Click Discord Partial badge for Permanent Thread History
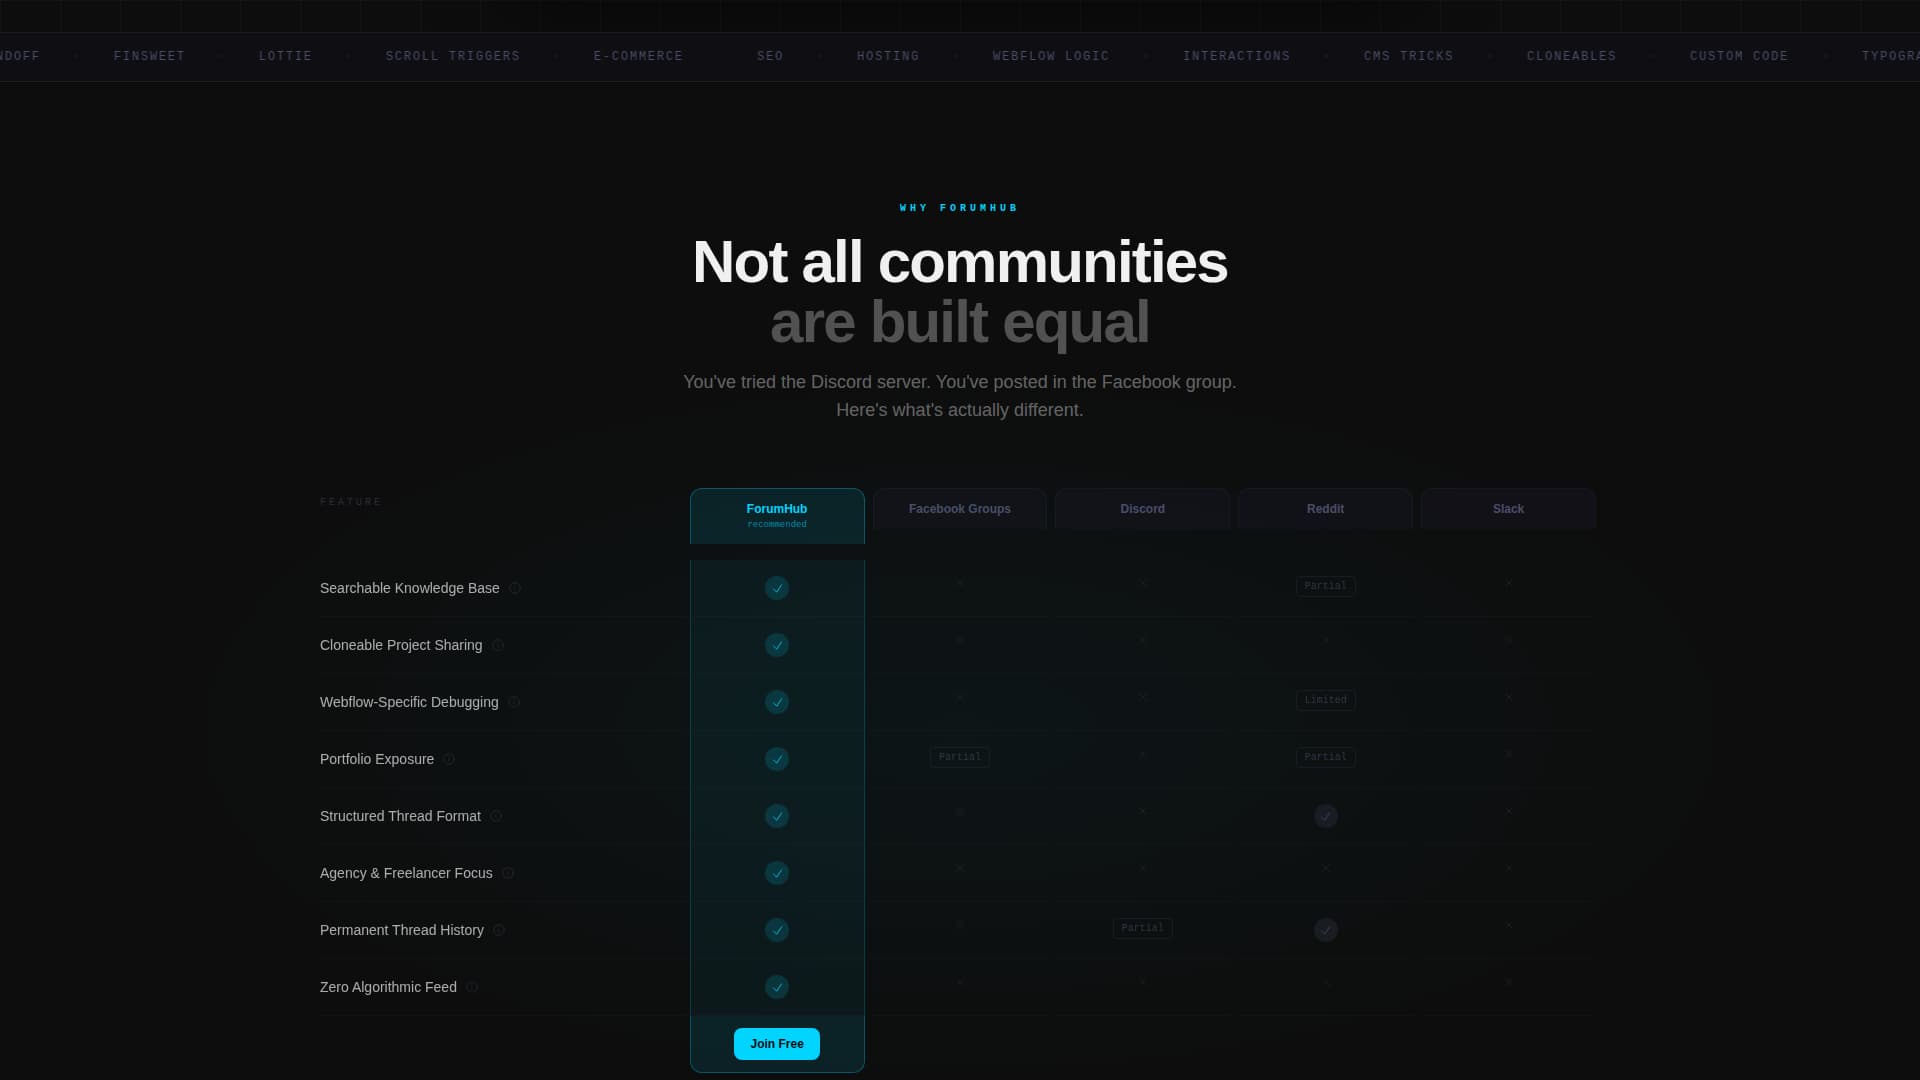The image size is (1920, 1080). point(1143,928)
